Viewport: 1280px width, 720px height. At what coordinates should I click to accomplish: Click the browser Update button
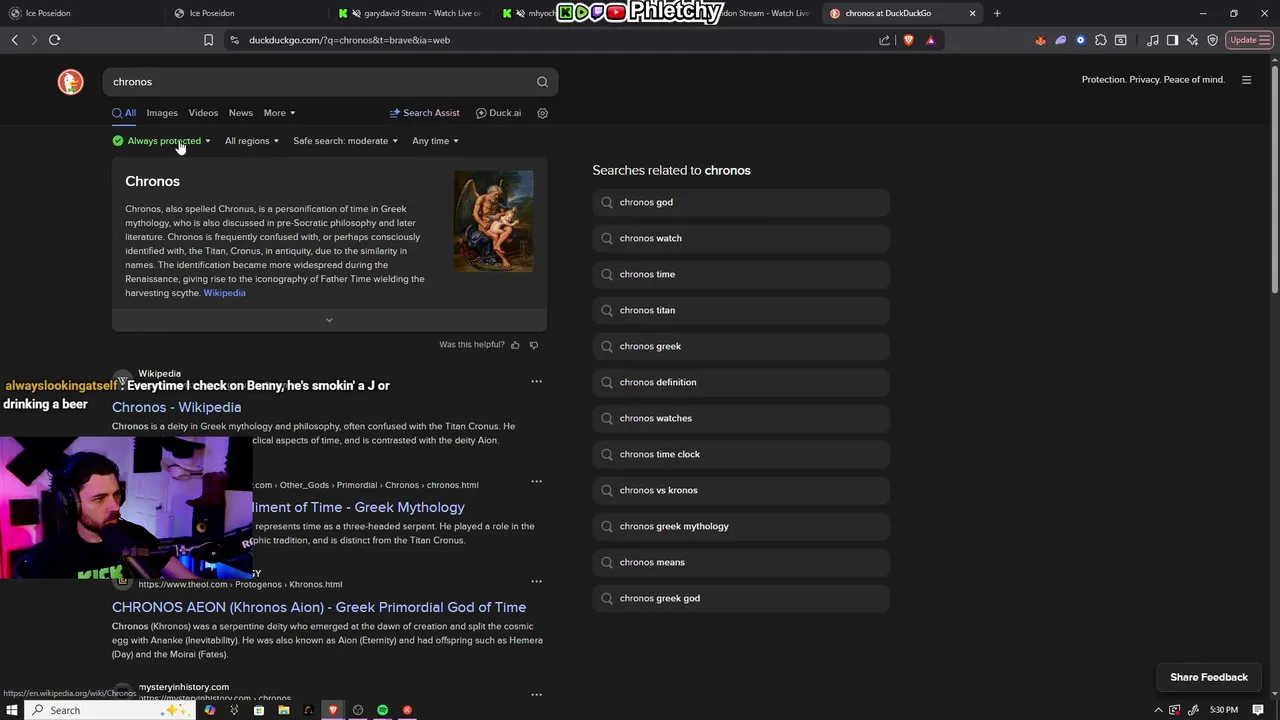1247,40
